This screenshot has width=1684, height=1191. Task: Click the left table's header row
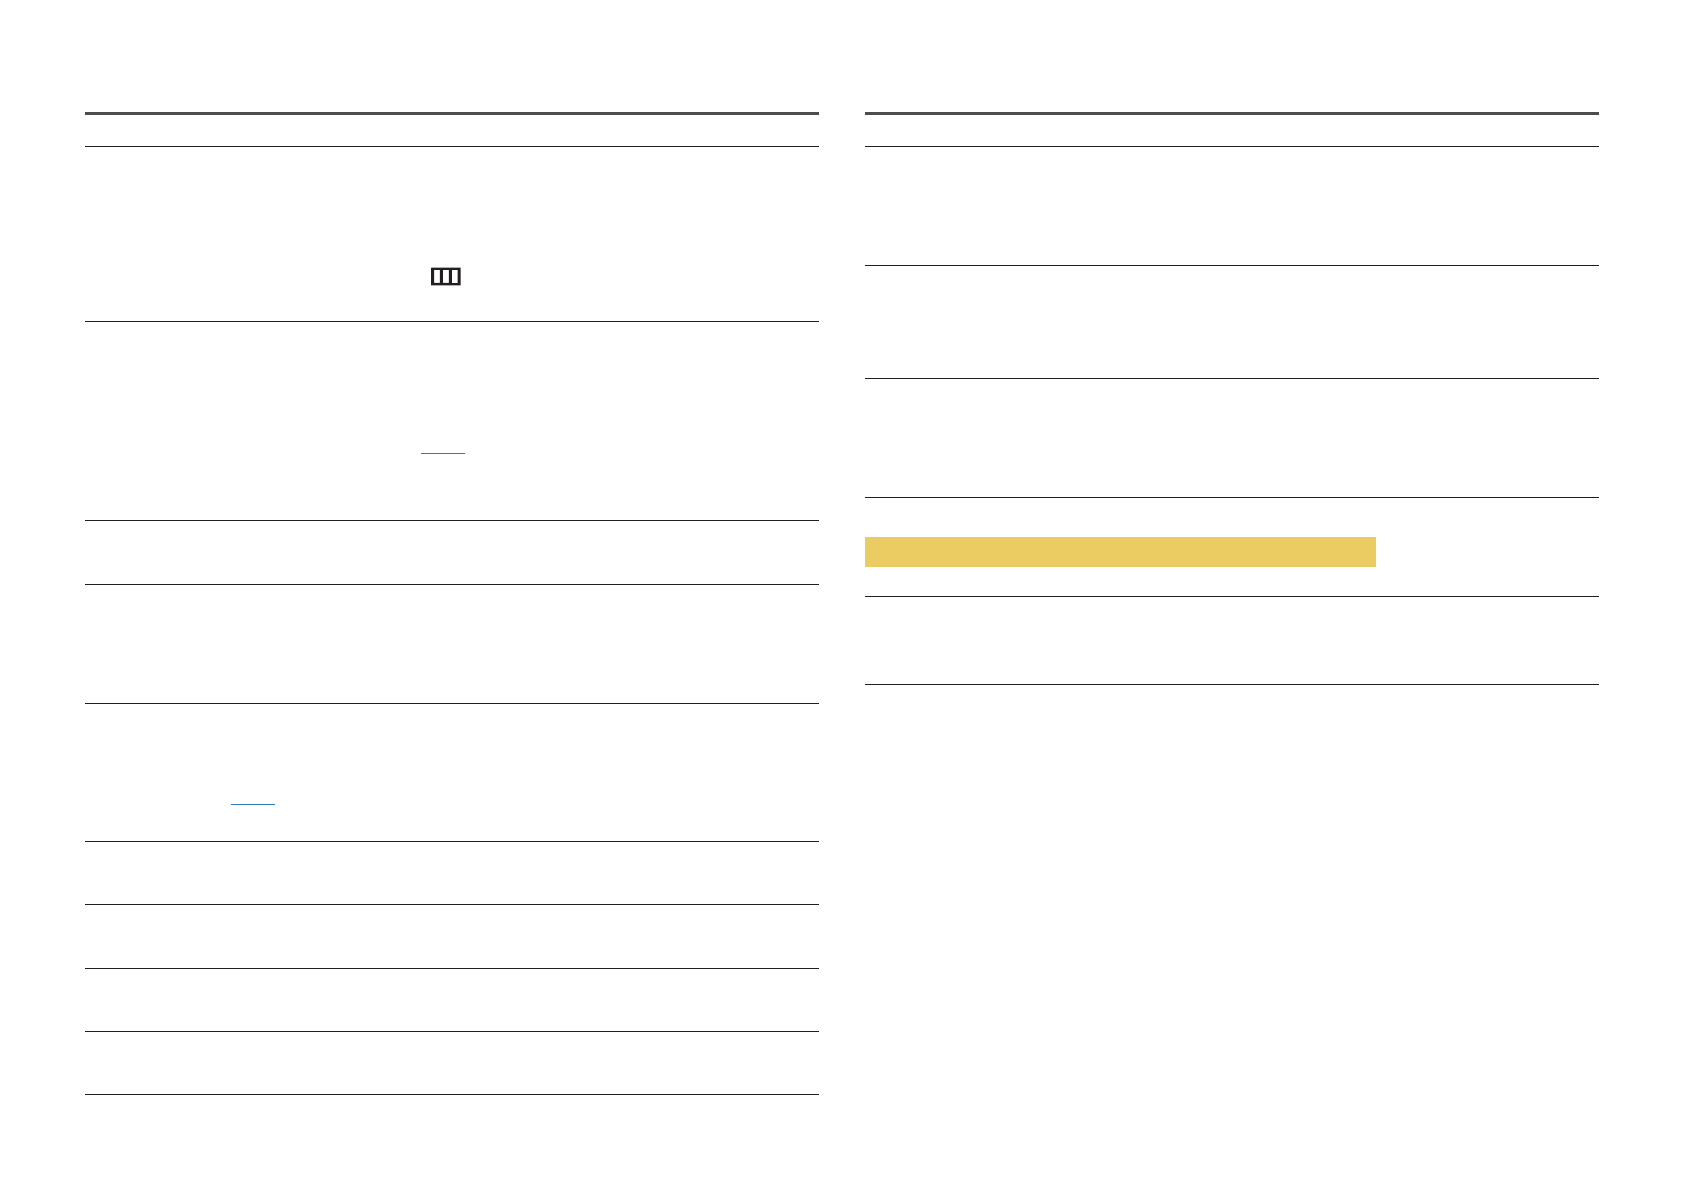coord(451,130)
